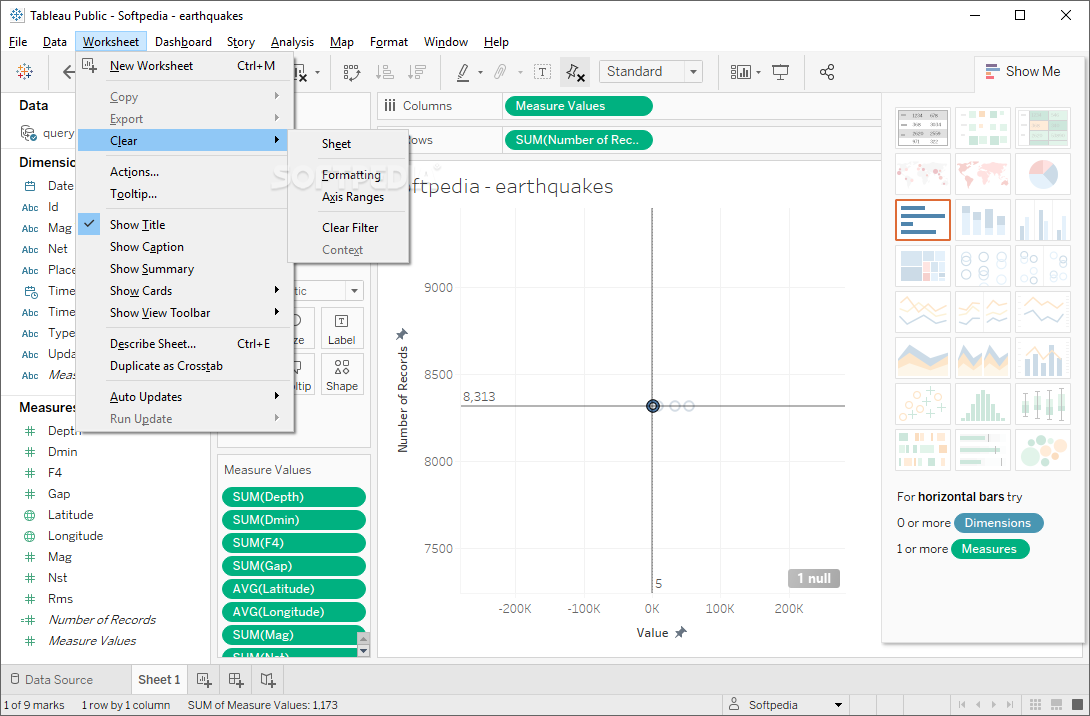Click the Swap Rows and Columns icon
Screen dimensions: 1090x716
point(352,72)
